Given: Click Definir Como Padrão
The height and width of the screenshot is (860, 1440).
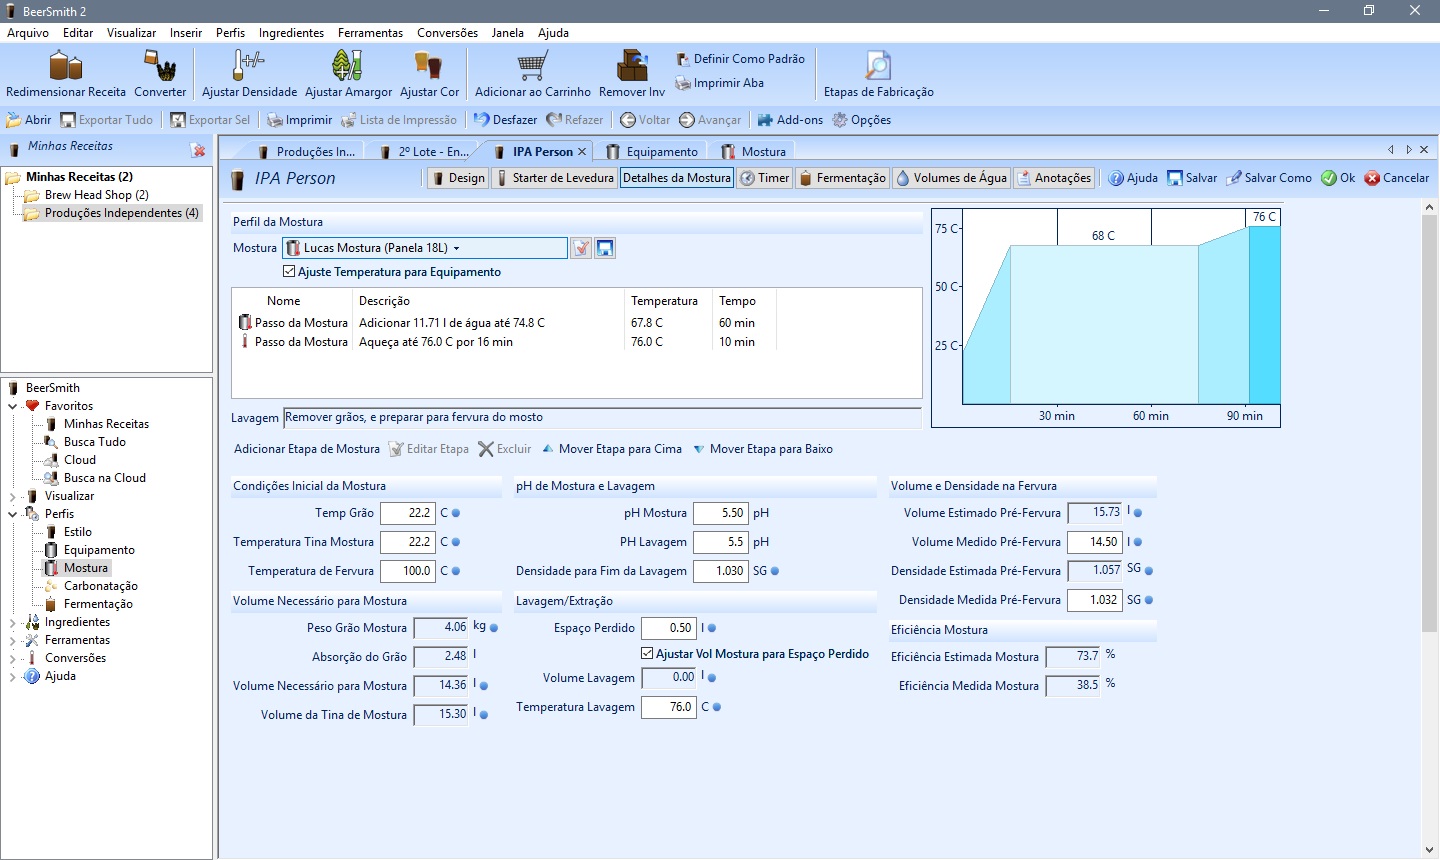Looking at the screenshot, I should tap(740, 59).
